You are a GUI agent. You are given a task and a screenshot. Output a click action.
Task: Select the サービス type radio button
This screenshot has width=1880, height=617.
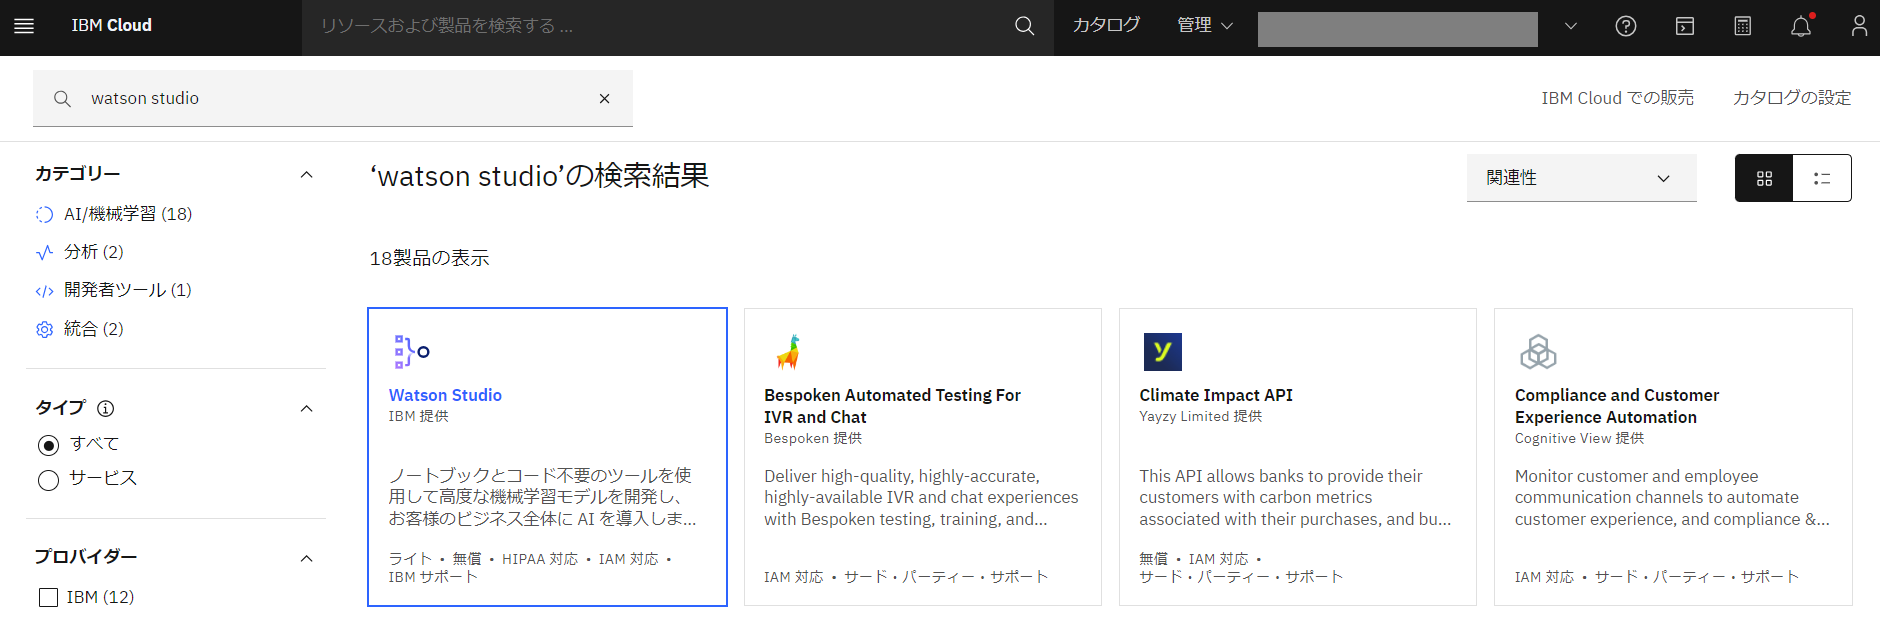[x=48, y=480]
